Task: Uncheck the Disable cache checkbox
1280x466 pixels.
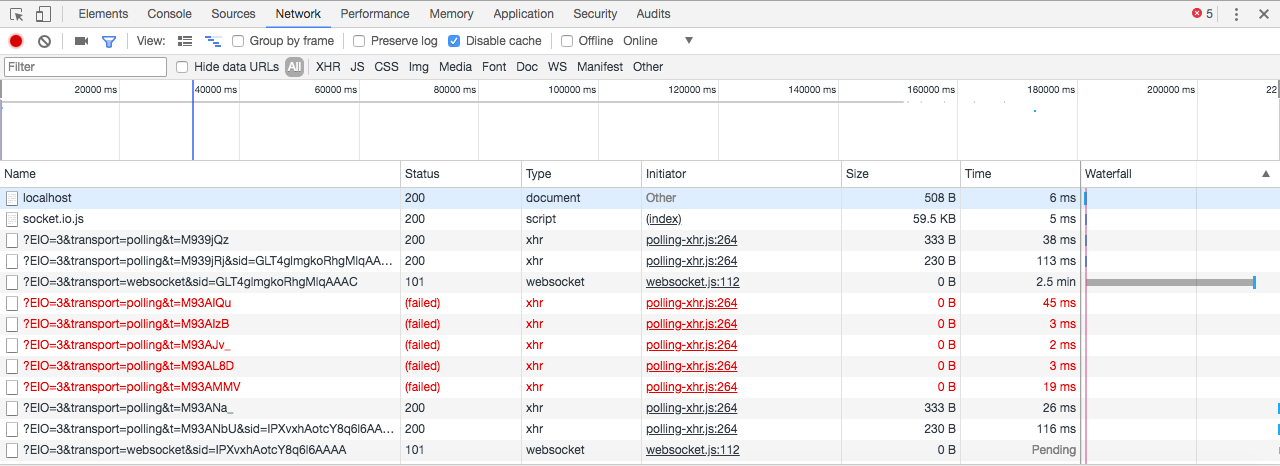Action: point(454,41)
